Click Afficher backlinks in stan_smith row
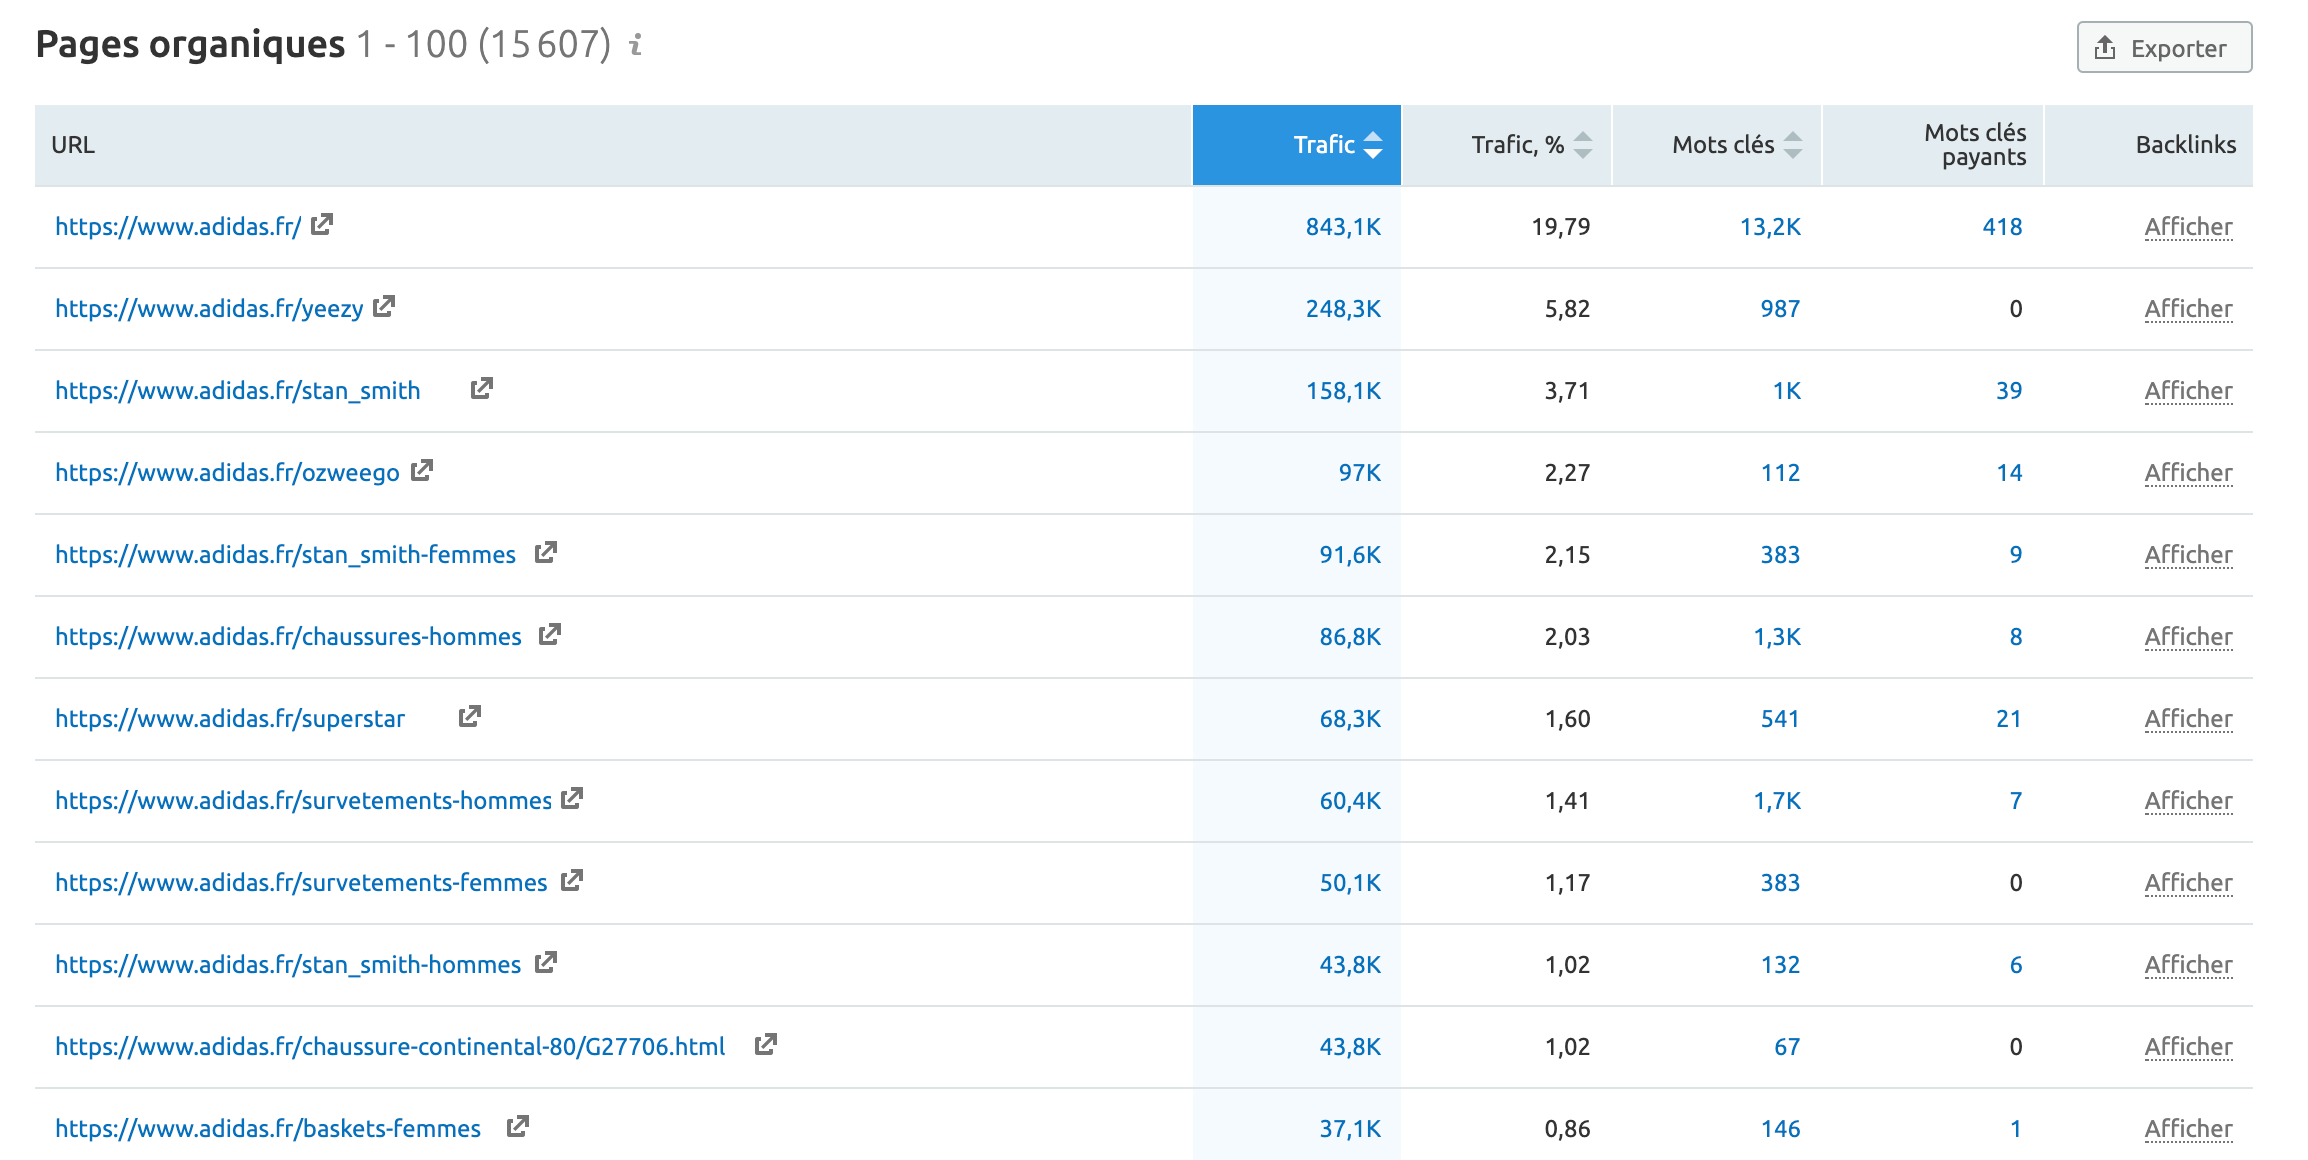The image size is (2308, 1160). pyautogui.click(x=2188, y=391)
